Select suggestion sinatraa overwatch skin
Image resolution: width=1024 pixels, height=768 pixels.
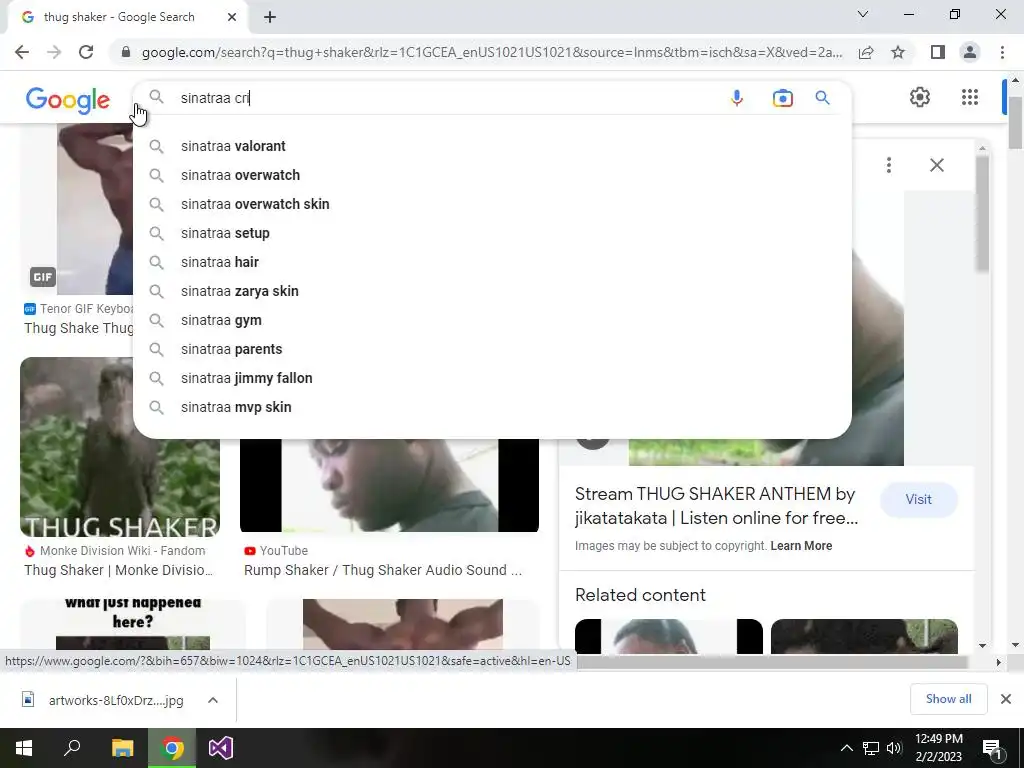point(492,204)
